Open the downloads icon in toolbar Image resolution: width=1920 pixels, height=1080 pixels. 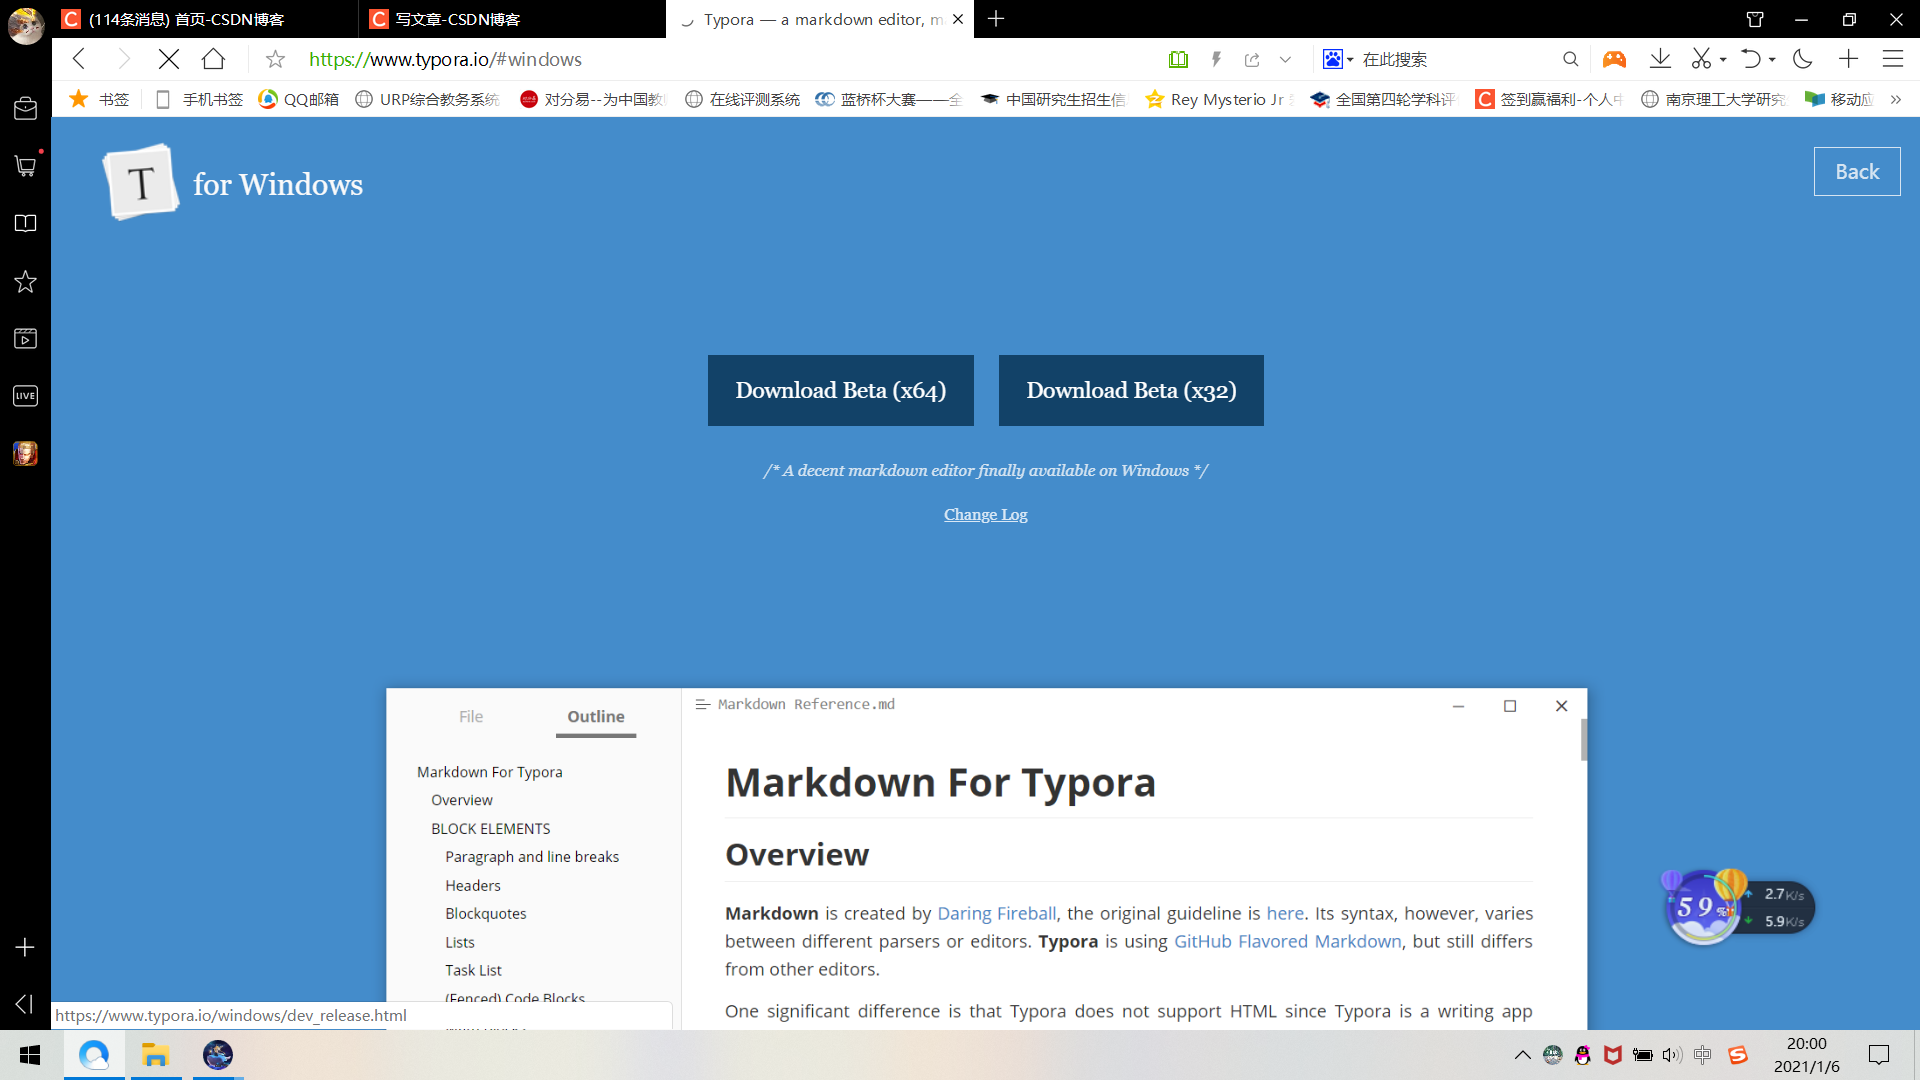click(1660, 60)
